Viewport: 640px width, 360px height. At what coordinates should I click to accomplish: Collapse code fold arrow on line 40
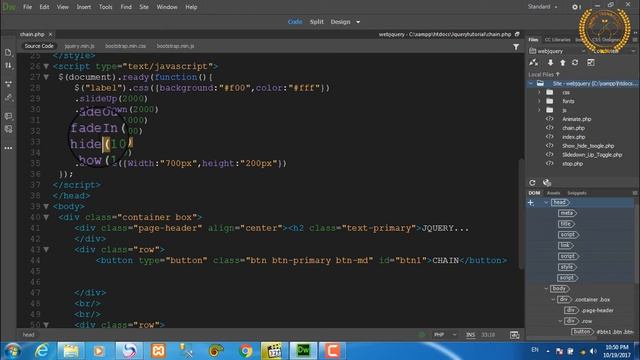(46, 217)
